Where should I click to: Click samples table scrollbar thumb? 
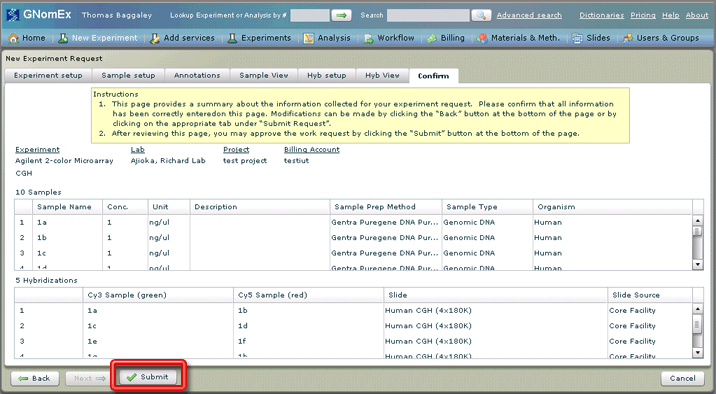(697, 231)
